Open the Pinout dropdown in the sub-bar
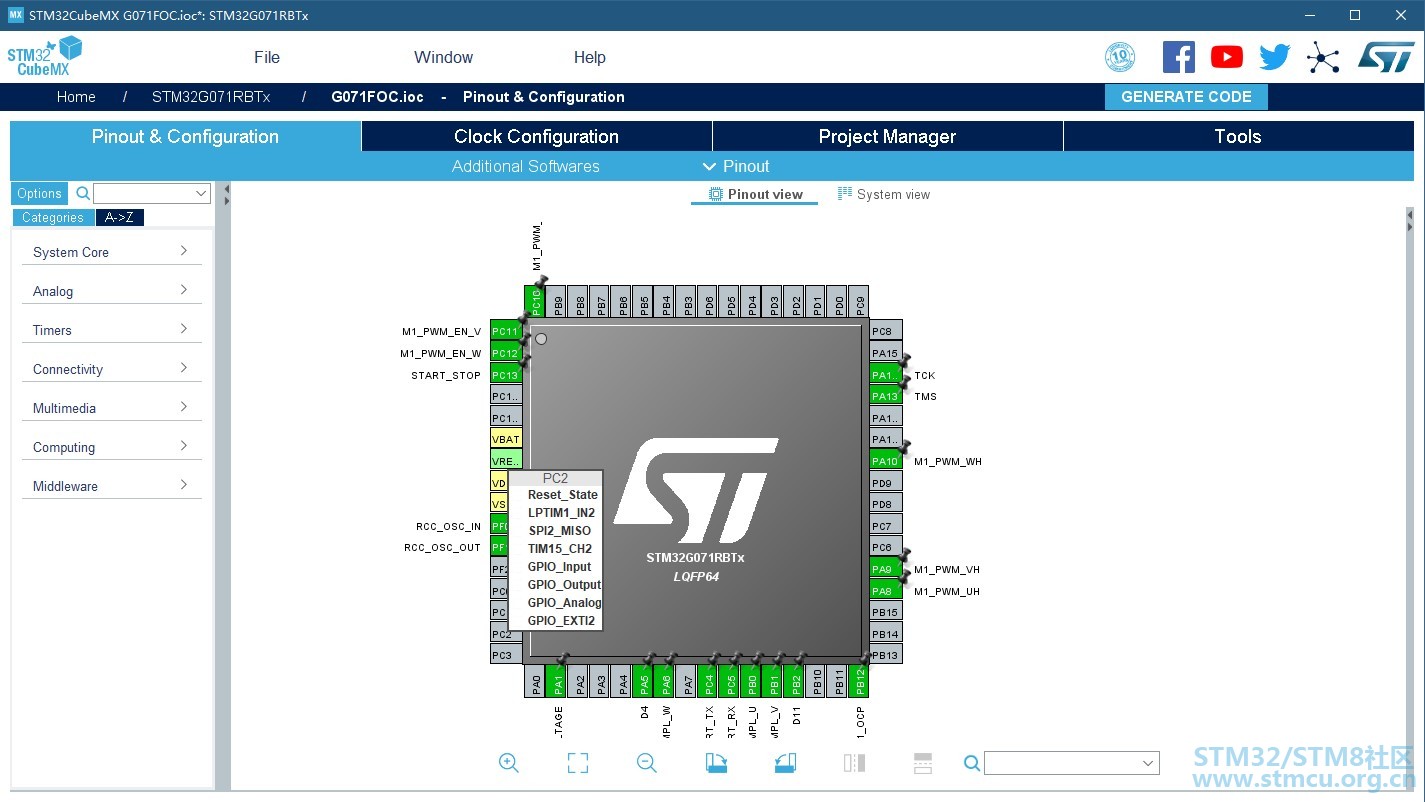The height and width of the screenshot is (802, 1425). 736,166
